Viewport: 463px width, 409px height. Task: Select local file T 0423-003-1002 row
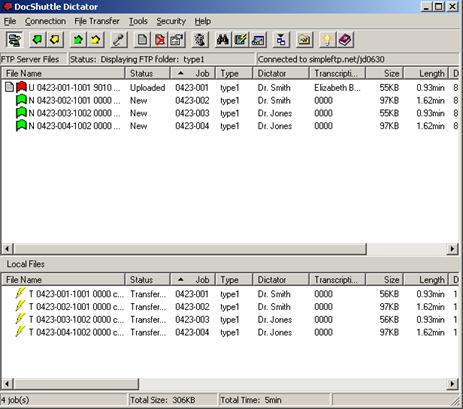coord(230,320)
